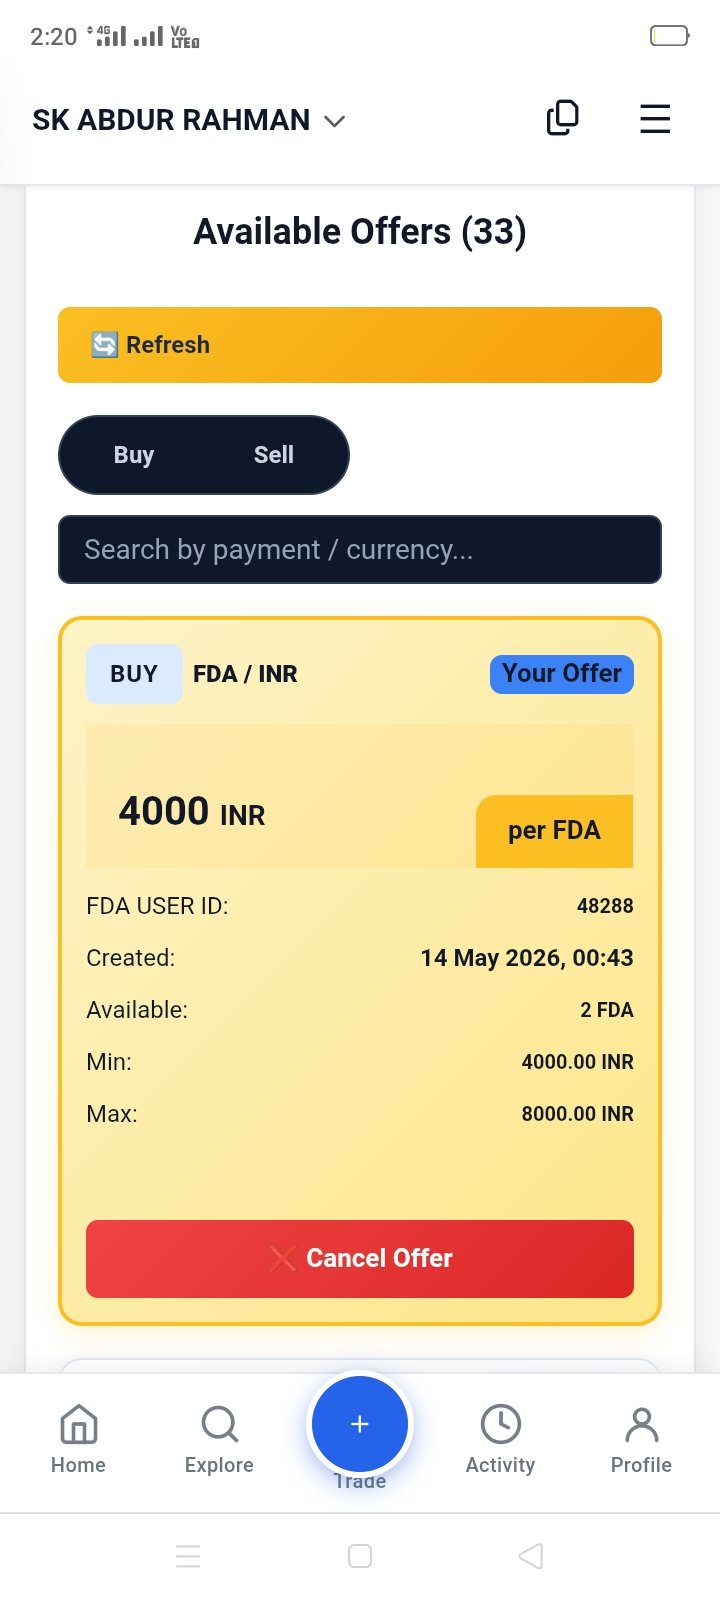Image resolution: width=720 pixels, height=1600 pixels.
Task: Tap Android back navigation triangle
Action: click(x=531, y=1556)
